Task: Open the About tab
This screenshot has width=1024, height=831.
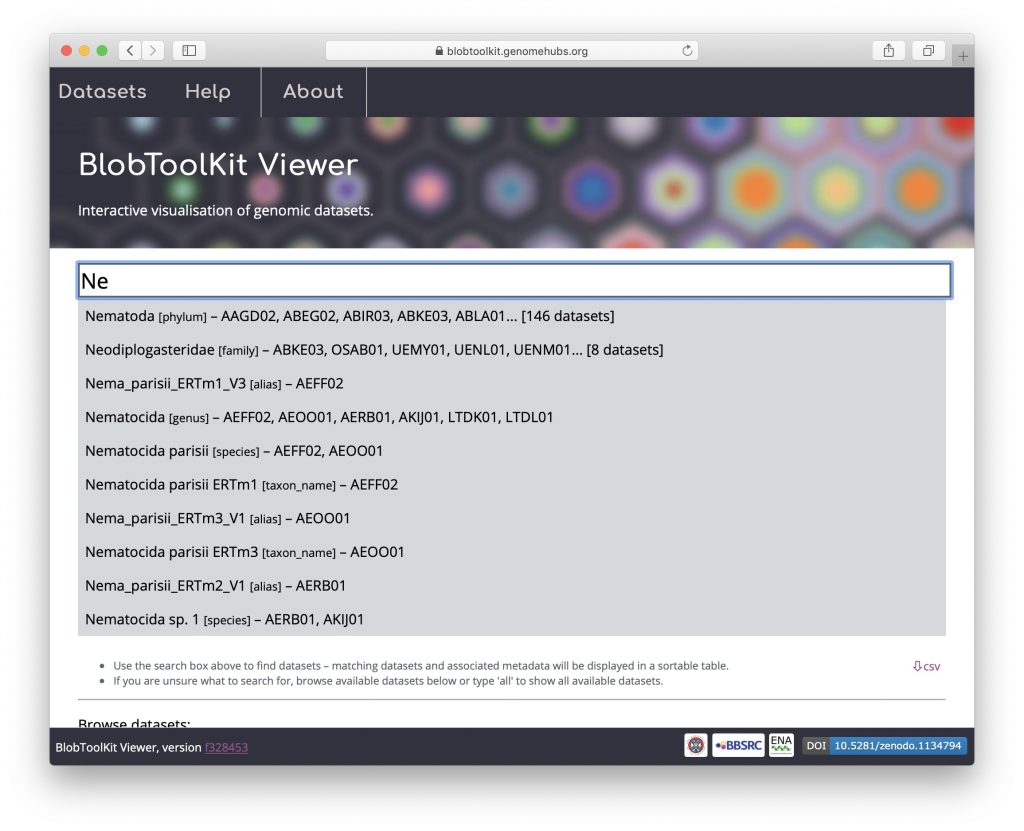Action: click(313, 92)
